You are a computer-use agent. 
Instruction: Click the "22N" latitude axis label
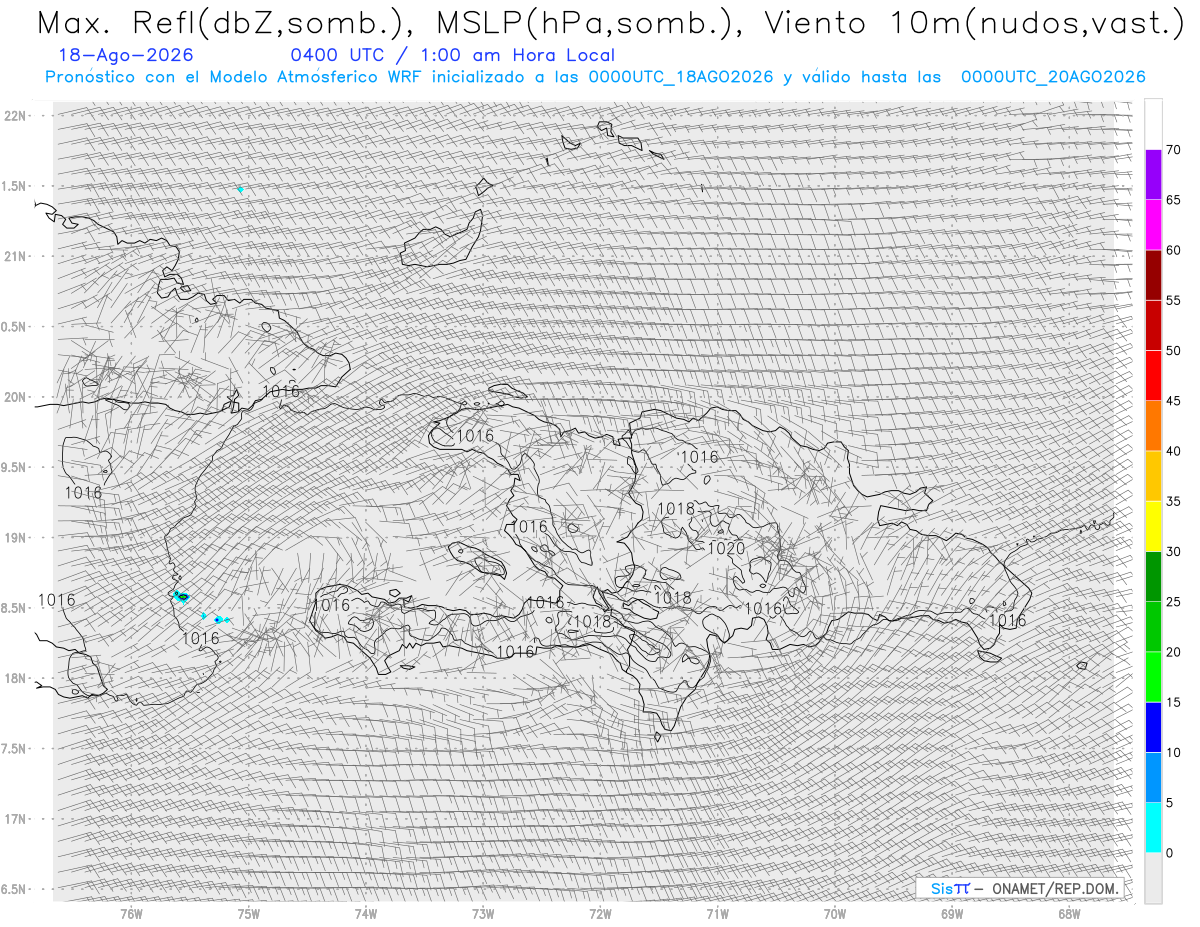coord(16,115)
